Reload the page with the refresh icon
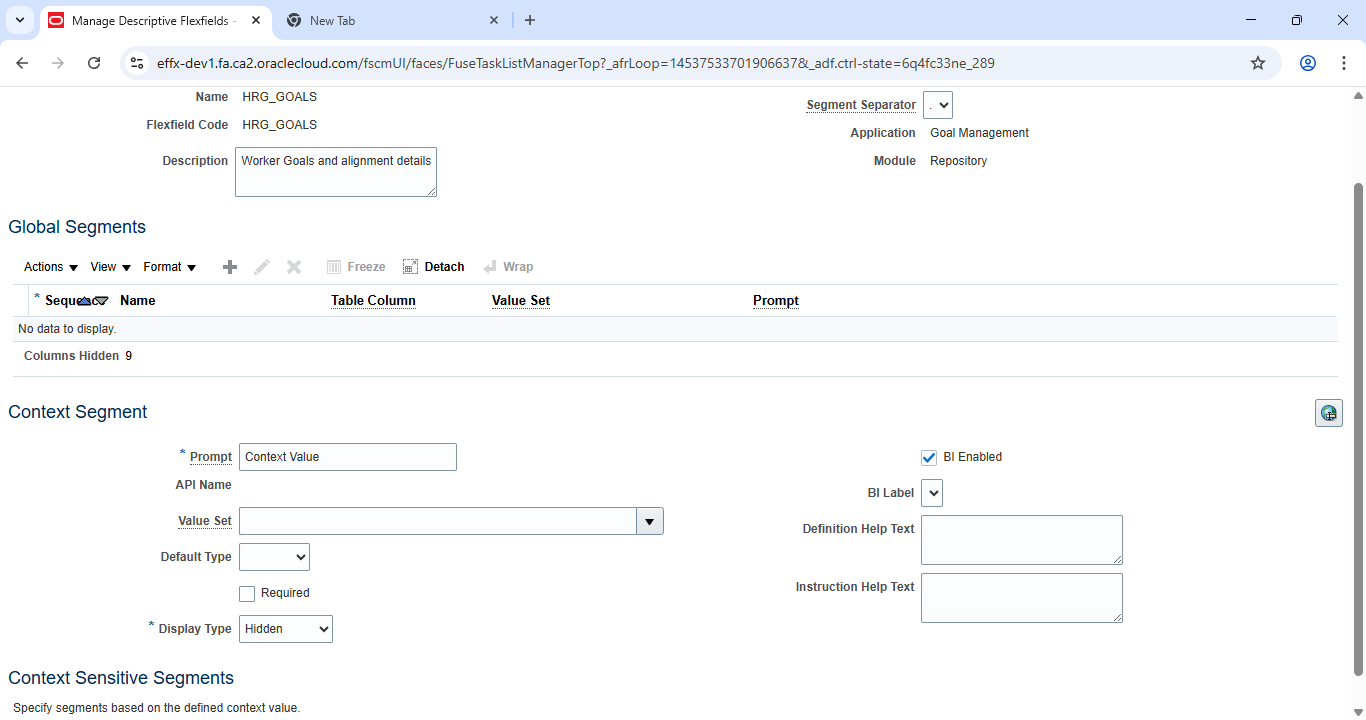The height and width of the screenshot is (720, 1366). (94, 63)
